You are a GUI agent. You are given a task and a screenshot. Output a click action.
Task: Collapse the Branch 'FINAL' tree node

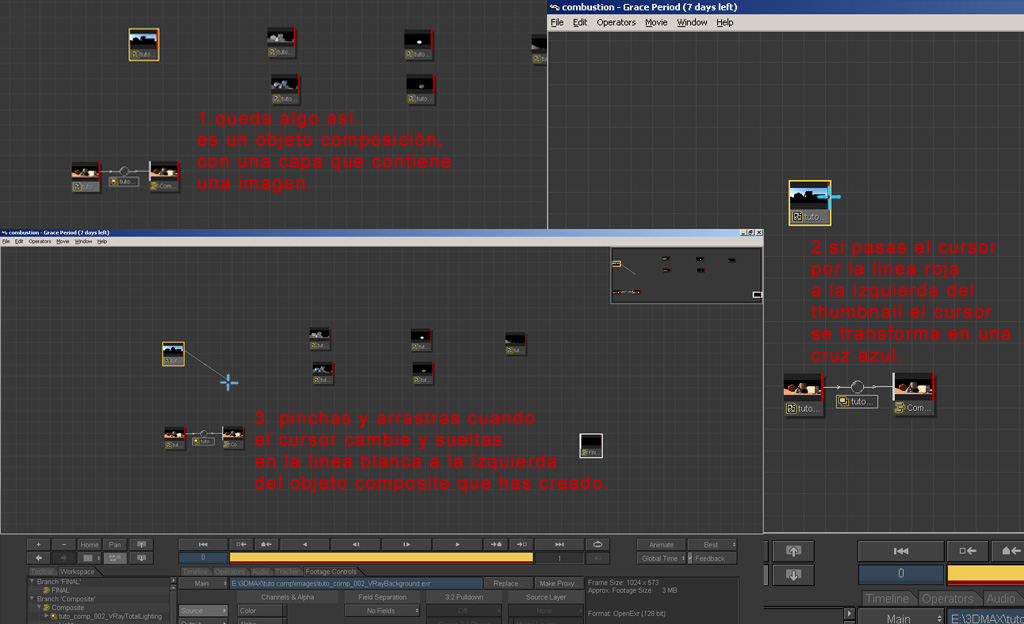[x=32, y=581]
